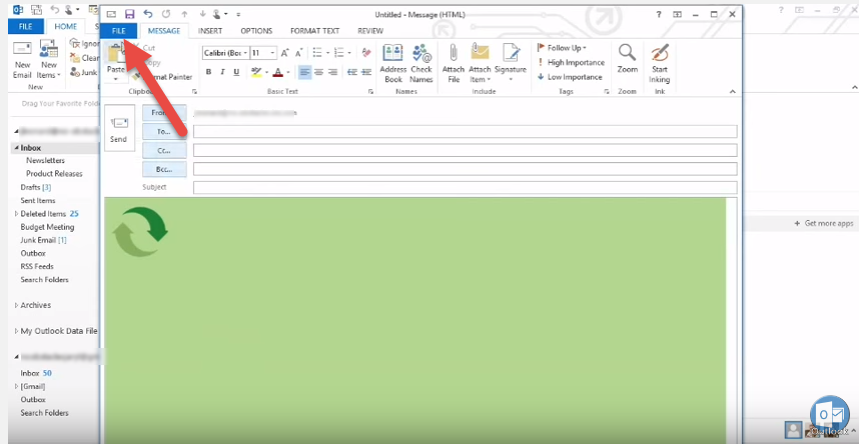Click the To... button
This screenshot has height=444, width=859.
click(164, 132)
